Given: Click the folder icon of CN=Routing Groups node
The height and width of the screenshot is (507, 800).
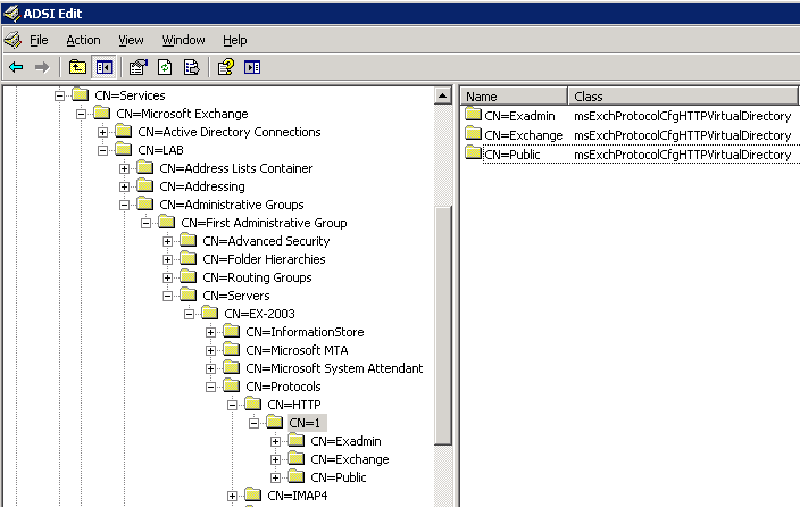Looking at the screenshot, I should coord(188,276).
